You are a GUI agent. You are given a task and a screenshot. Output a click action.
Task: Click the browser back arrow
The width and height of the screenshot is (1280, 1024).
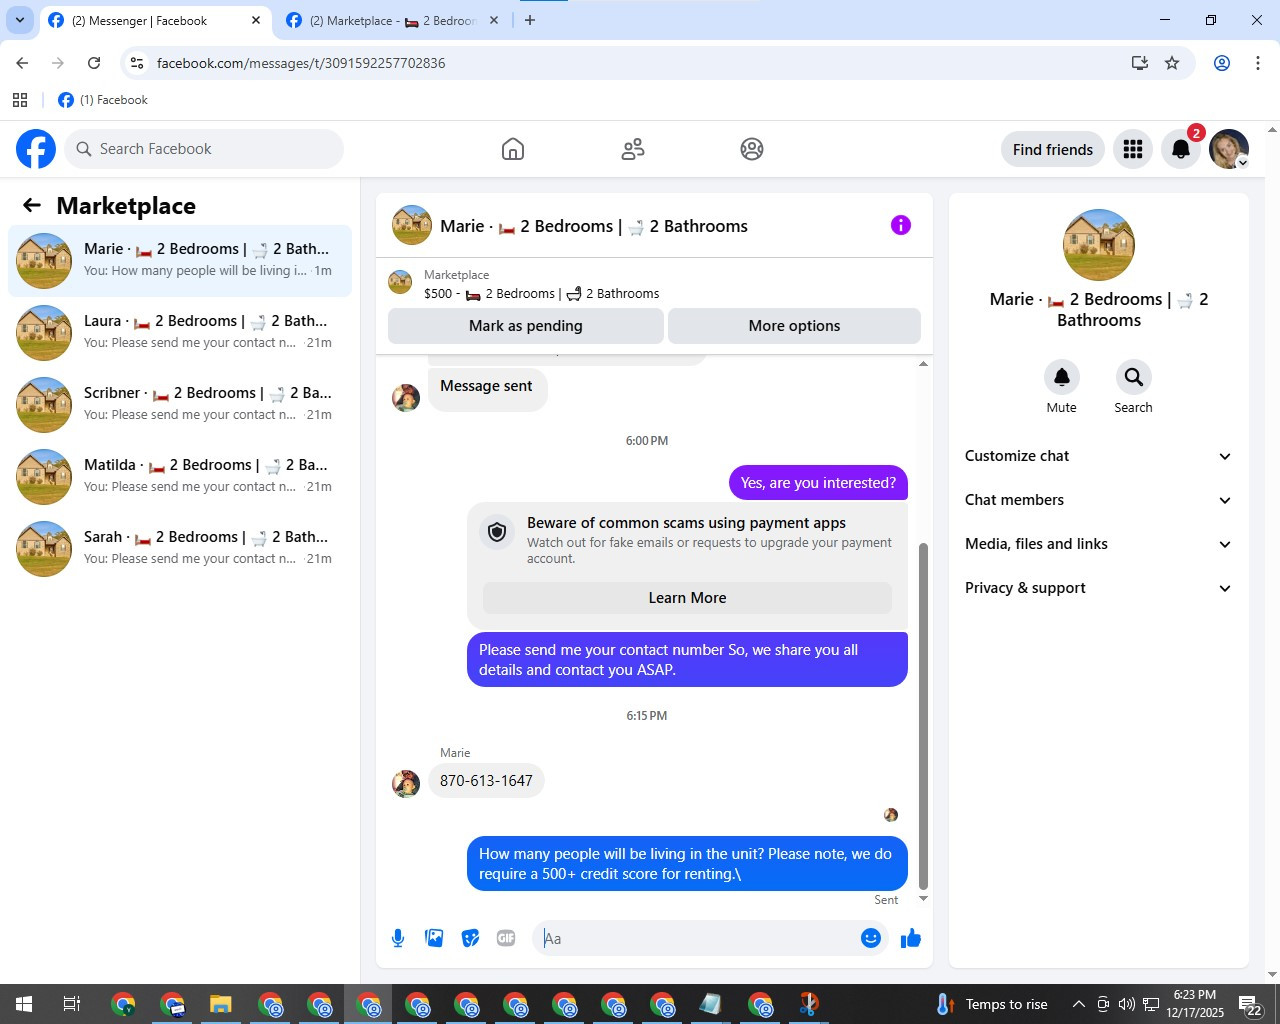[22, 63]
